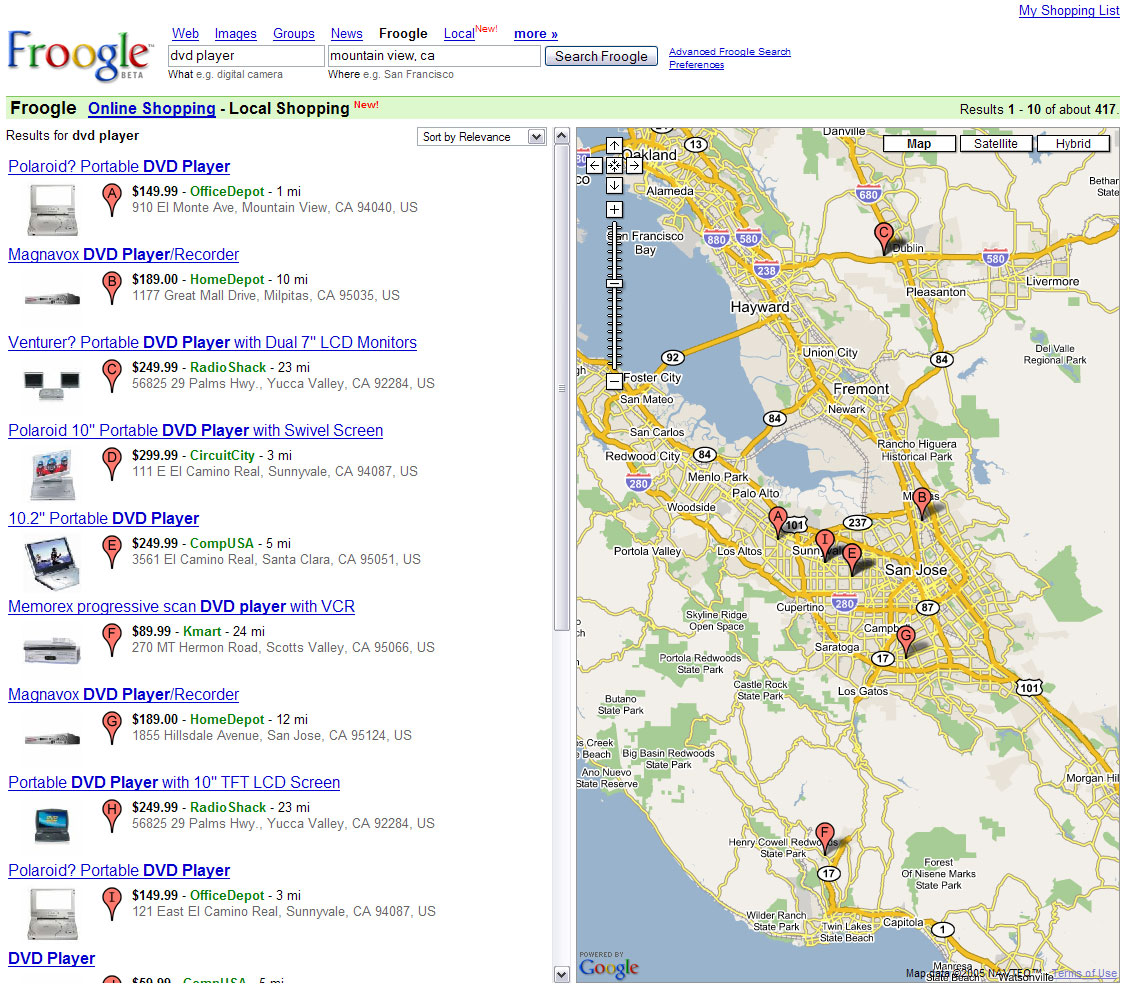Pan the map right with arrow button

click(x=634, y=166)
